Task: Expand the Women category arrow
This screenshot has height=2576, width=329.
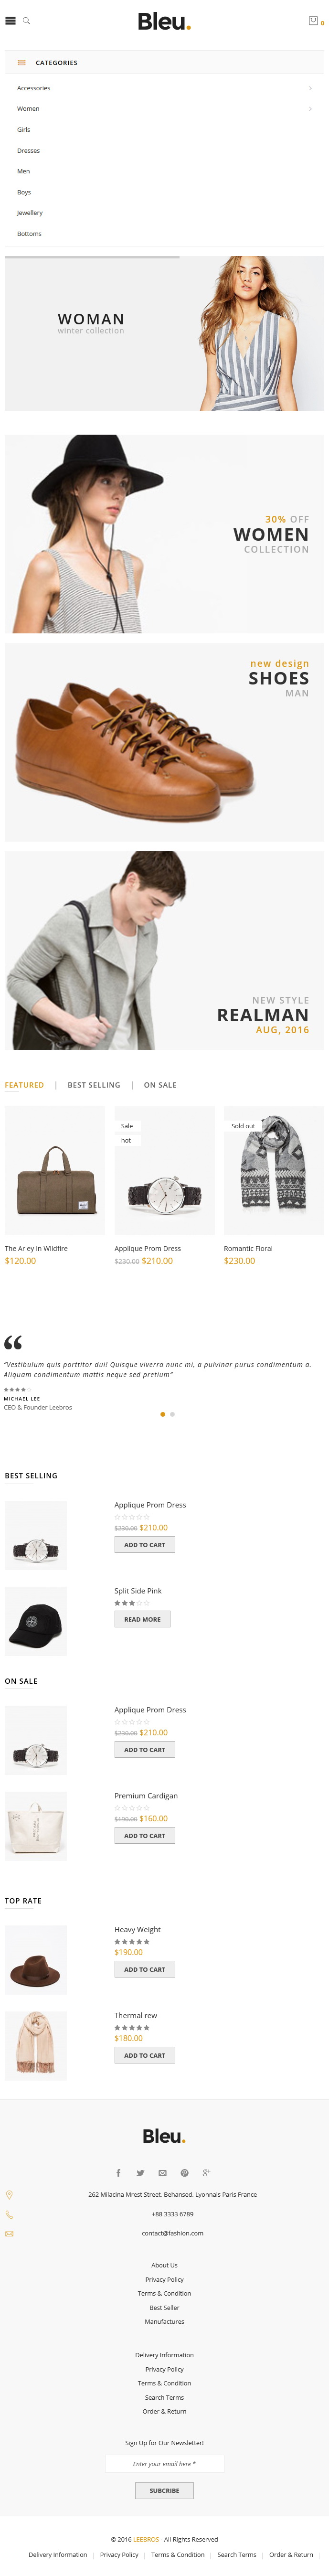Action: [310, 108]
